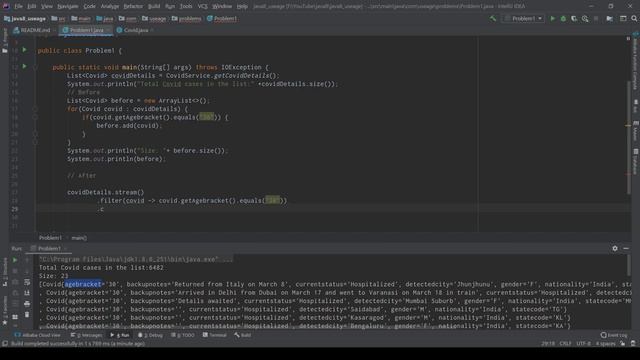Run Problem1 with the green toolbar arrow
The height and width of the screenshot is (360, 640).
(x=553, y=18)
